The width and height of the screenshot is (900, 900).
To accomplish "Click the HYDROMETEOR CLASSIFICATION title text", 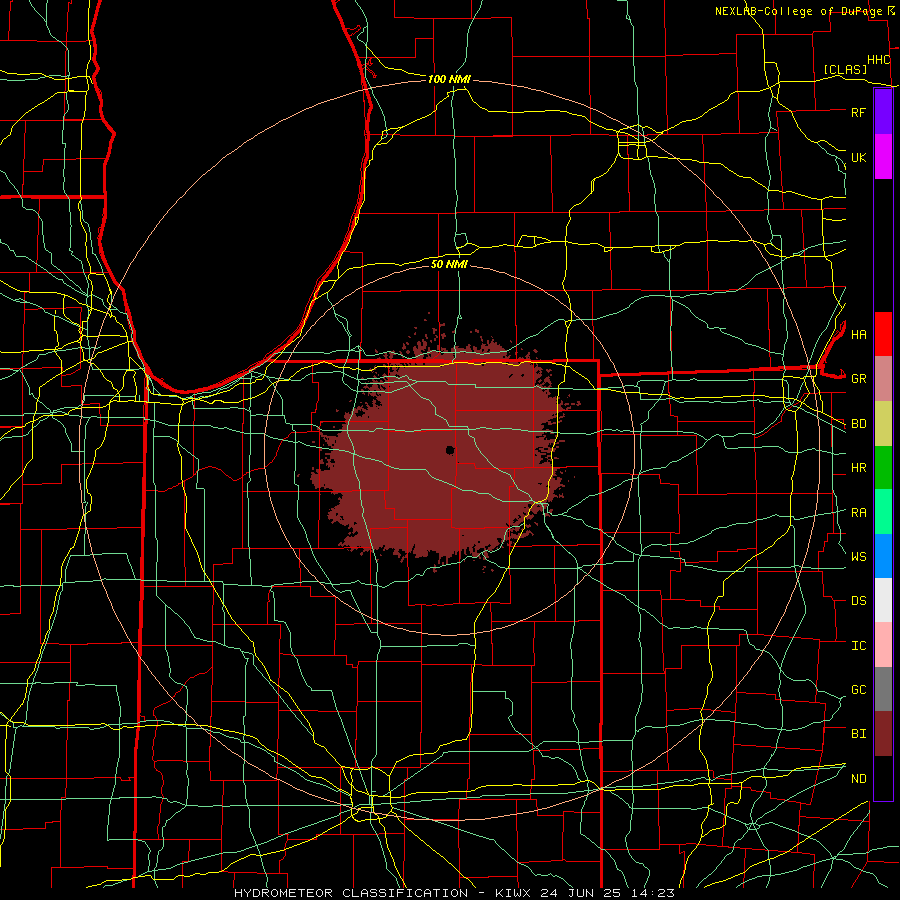I will point(350,893).
